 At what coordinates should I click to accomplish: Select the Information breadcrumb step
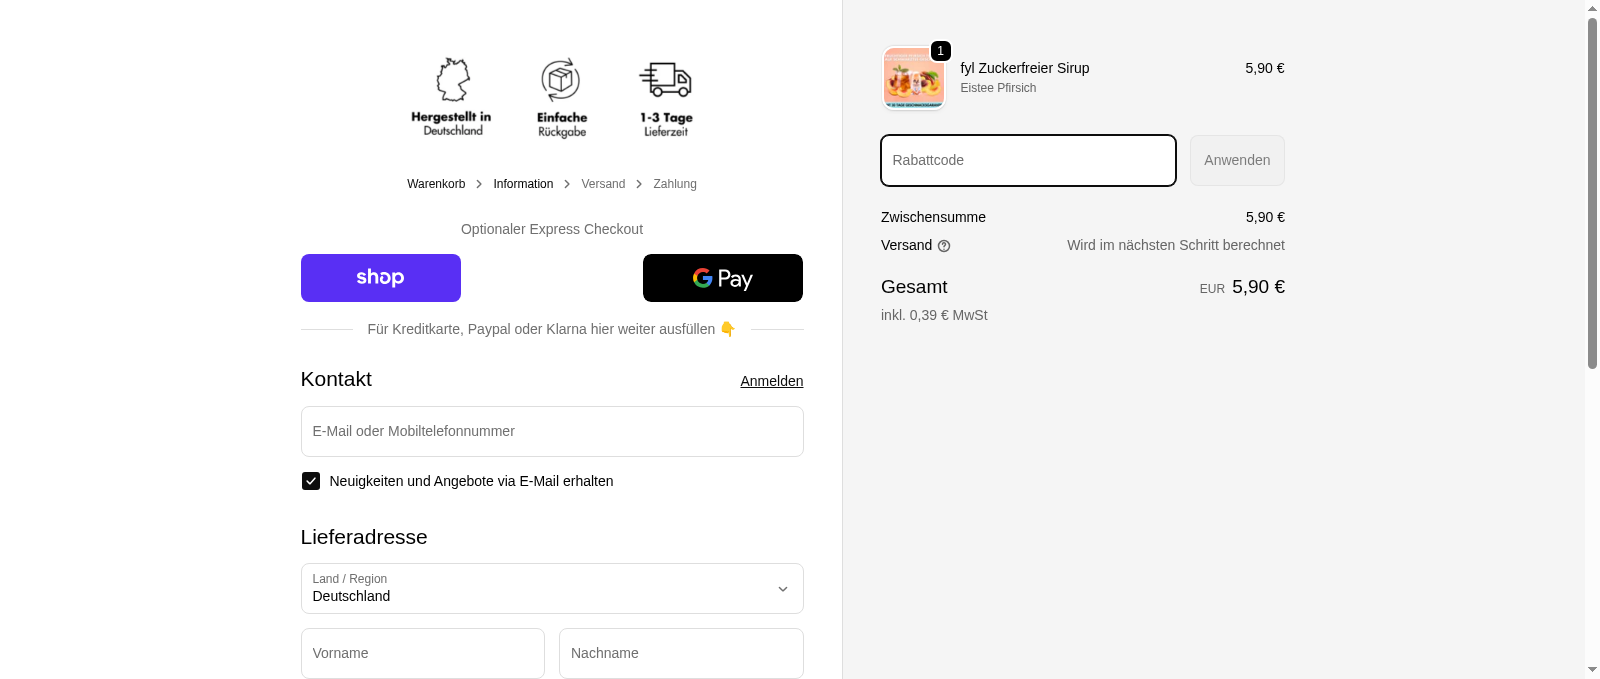(523, 184)
